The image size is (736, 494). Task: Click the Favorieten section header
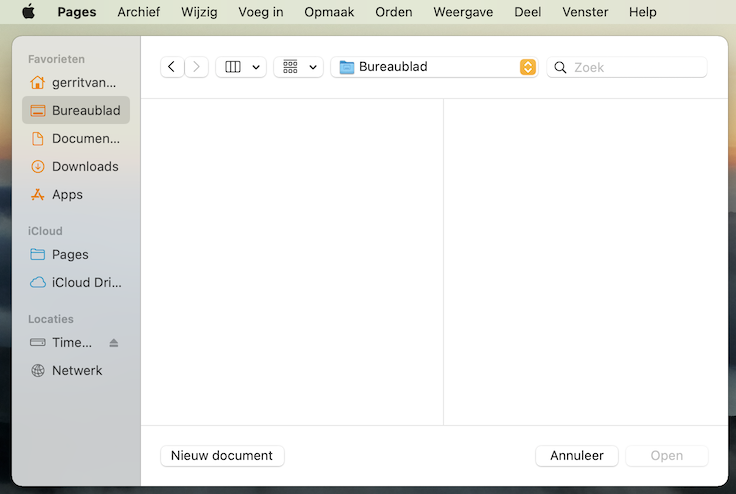click(x=56, y=59)
